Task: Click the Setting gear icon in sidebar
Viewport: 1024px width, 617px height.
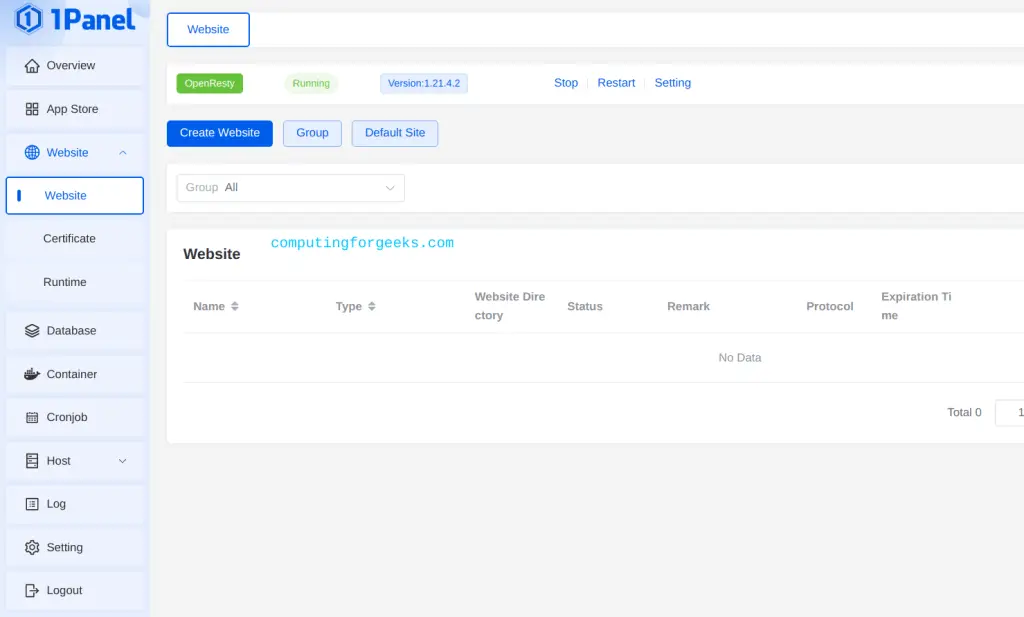Action: coord(31,548)
